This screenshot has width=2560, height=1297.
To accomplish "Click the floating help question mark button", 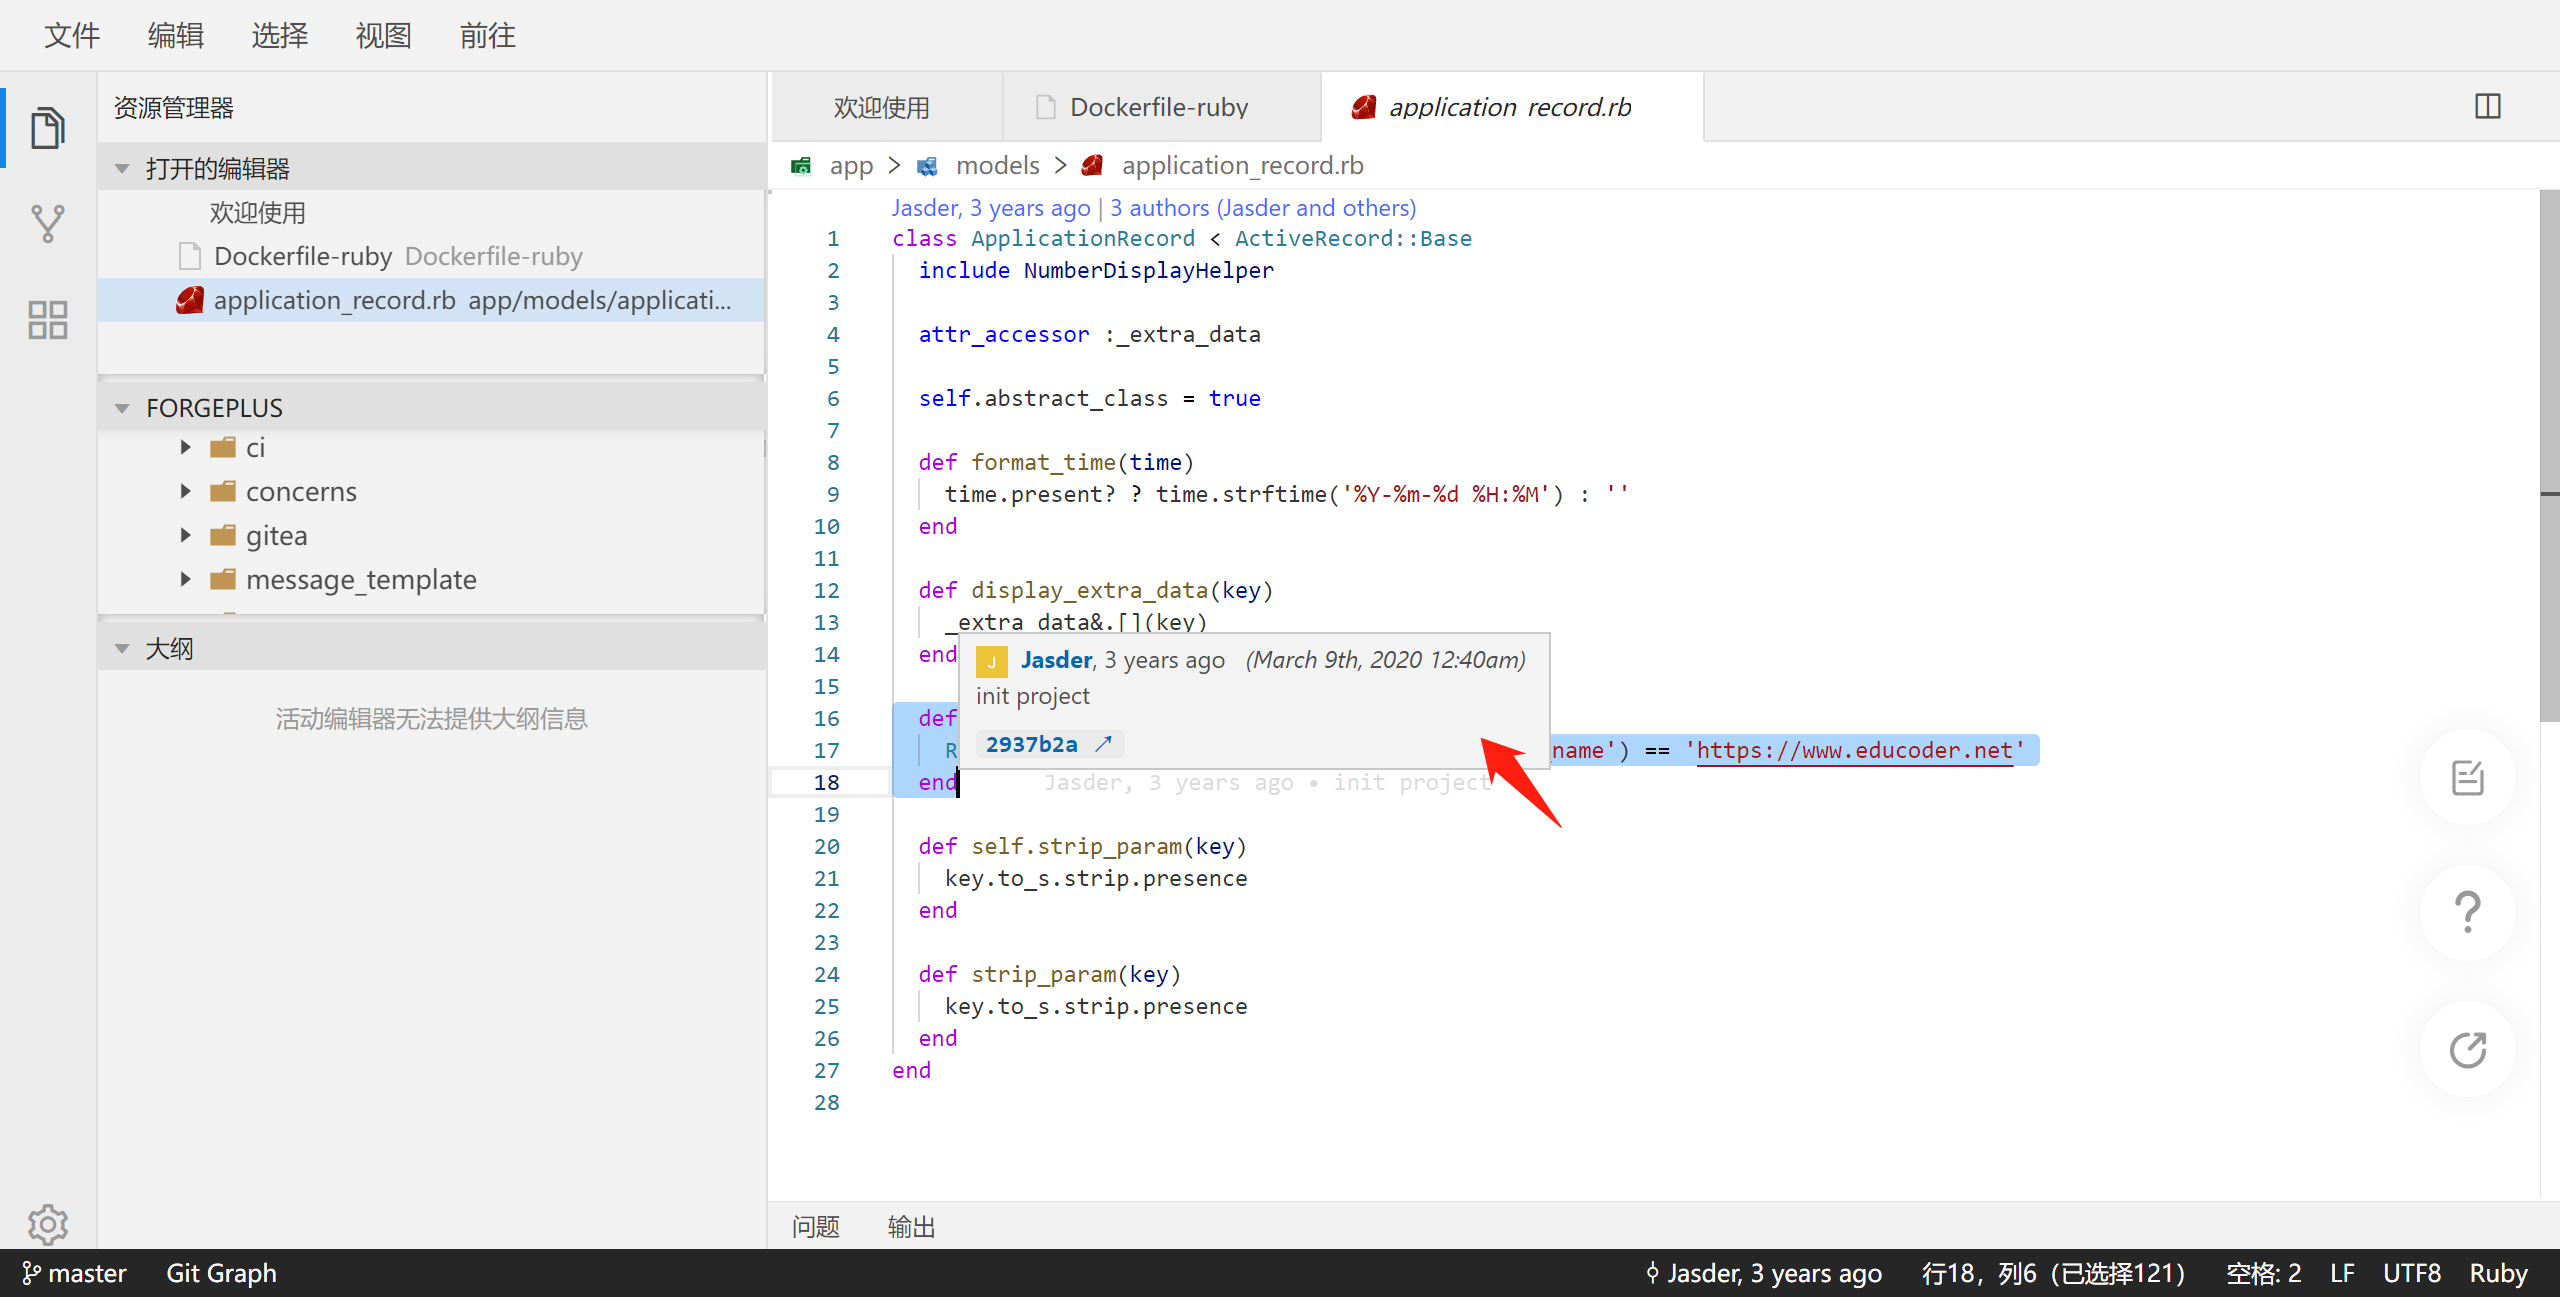I will (2468, 913).
